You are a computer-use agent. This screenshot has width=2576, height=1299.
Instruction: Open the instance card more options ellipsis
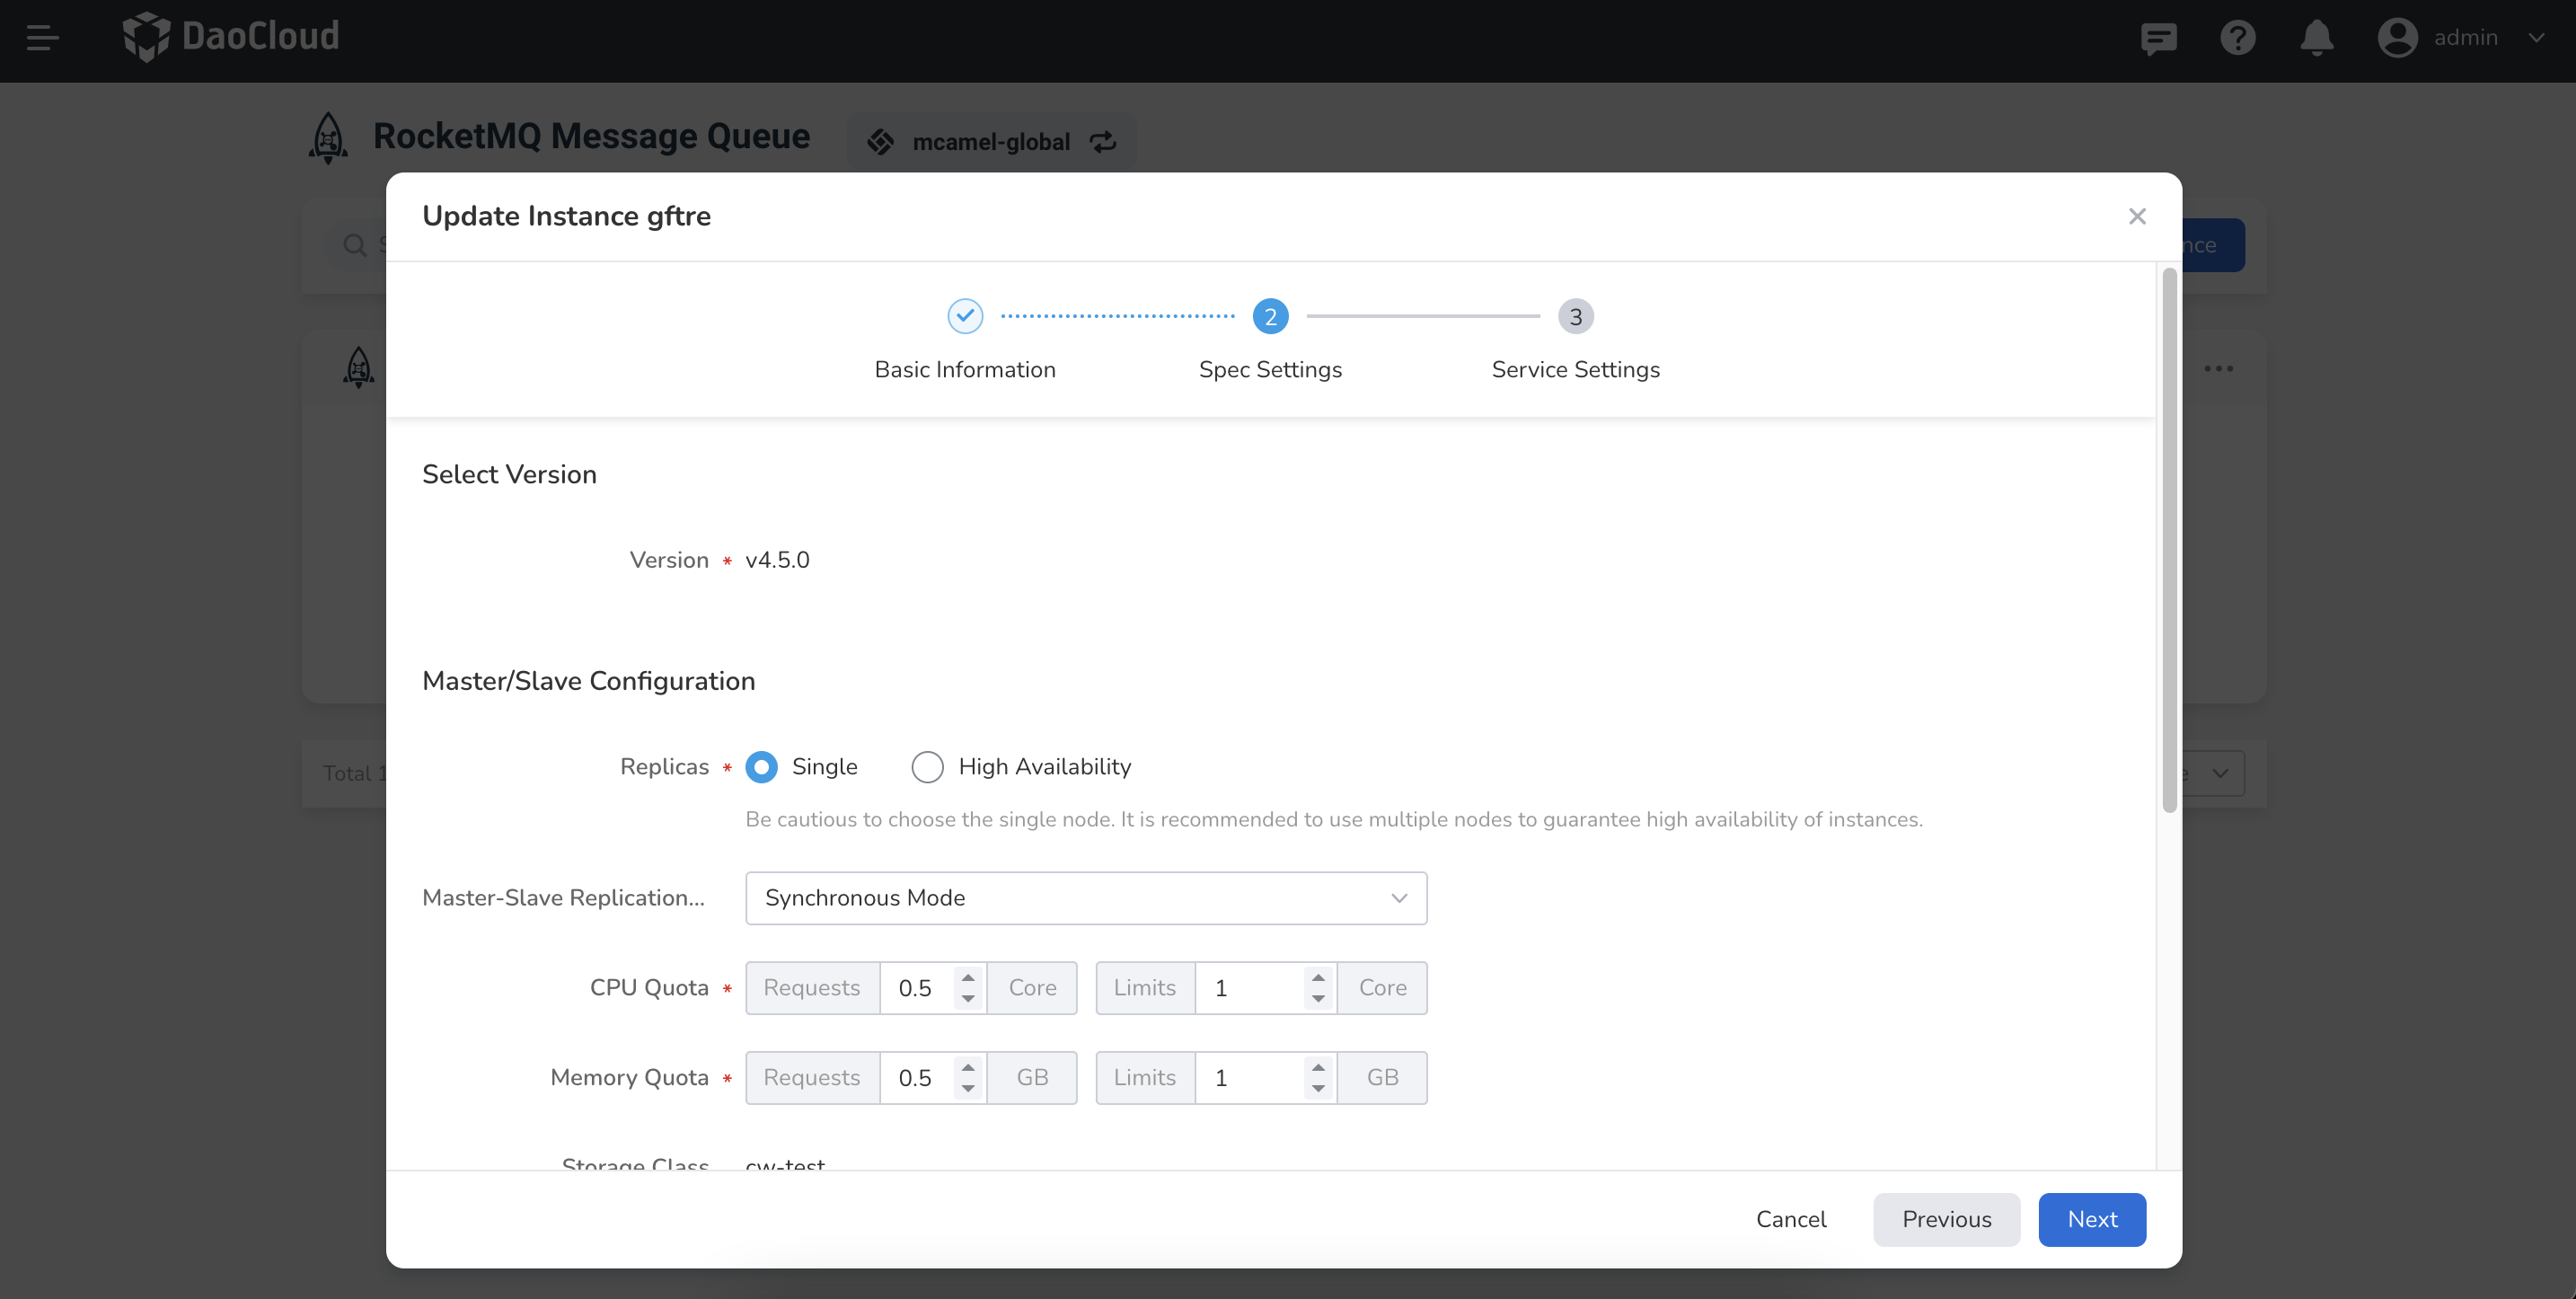coord(2218,368)
